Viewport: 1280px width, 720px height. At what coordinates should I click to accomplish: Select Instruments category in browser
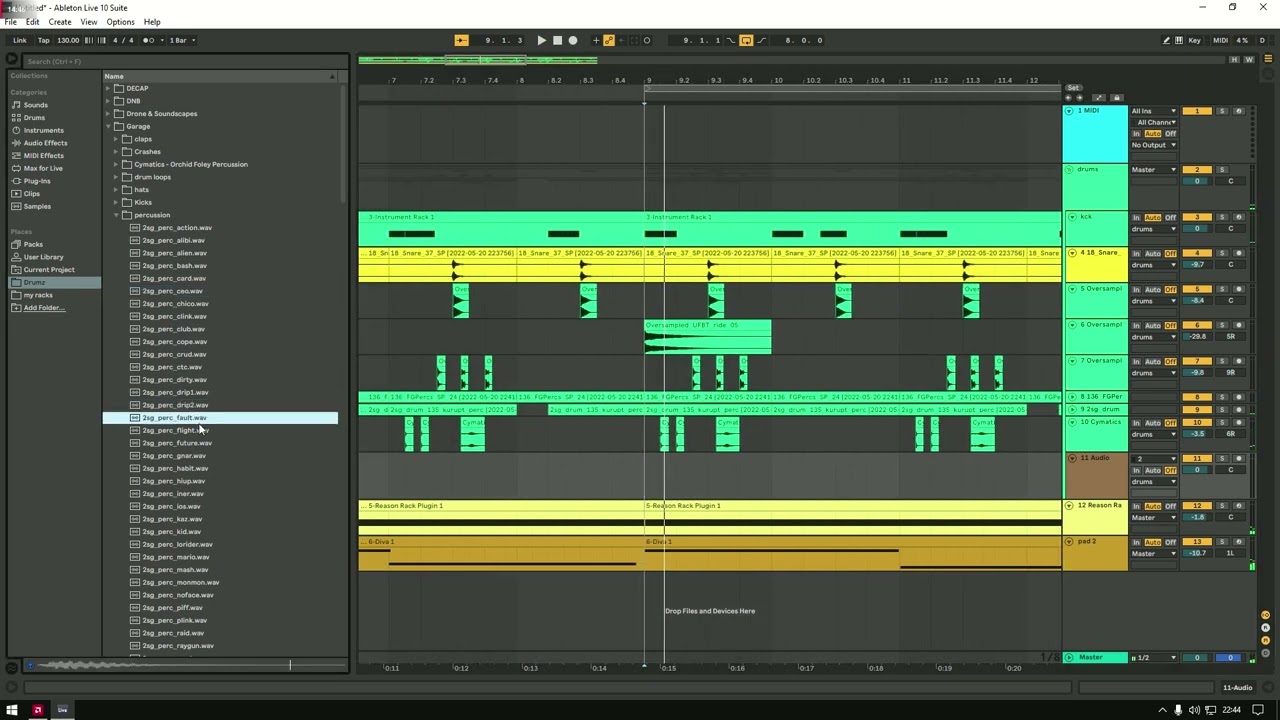point(43,130)
